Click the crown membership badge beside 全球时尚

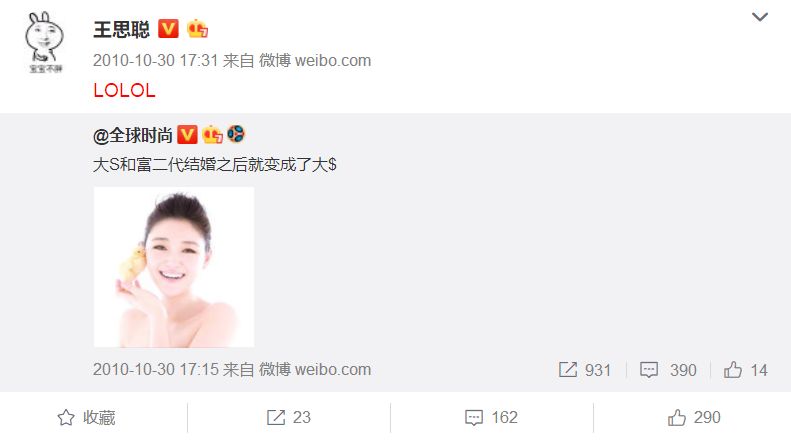click(212, 135)
